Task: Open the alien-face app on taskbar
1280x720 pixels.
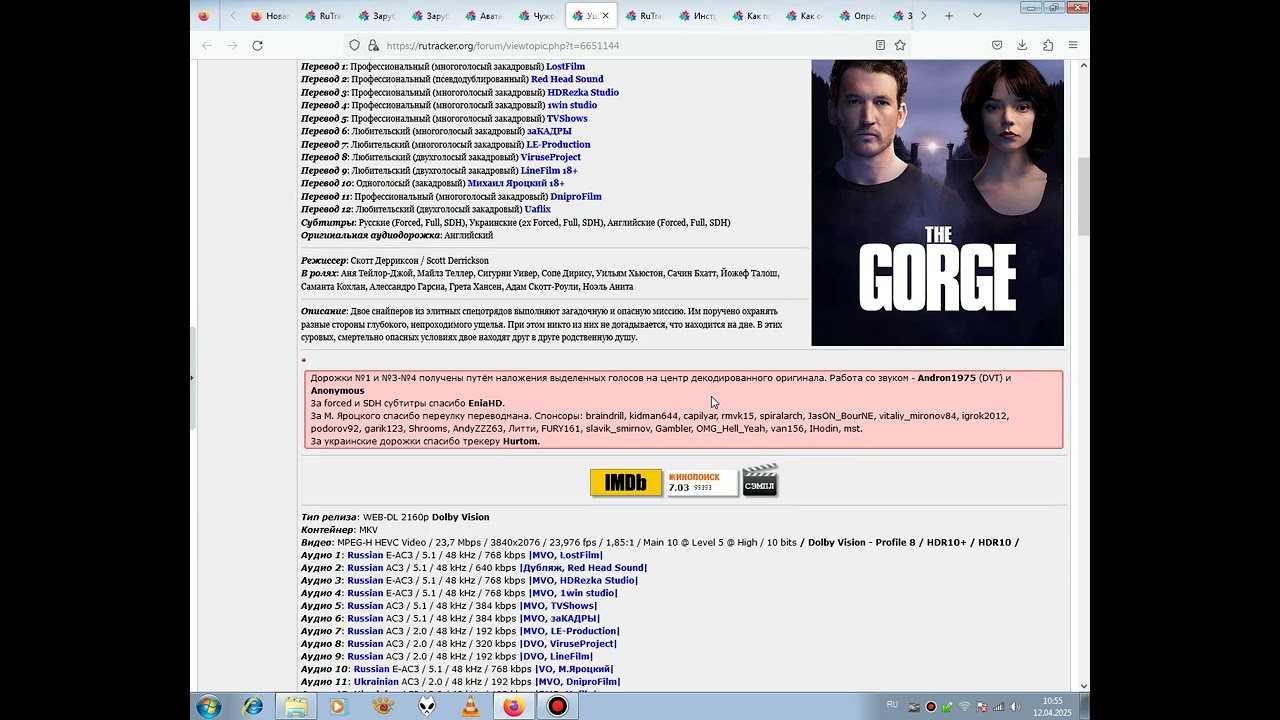Action: point(427,706)
